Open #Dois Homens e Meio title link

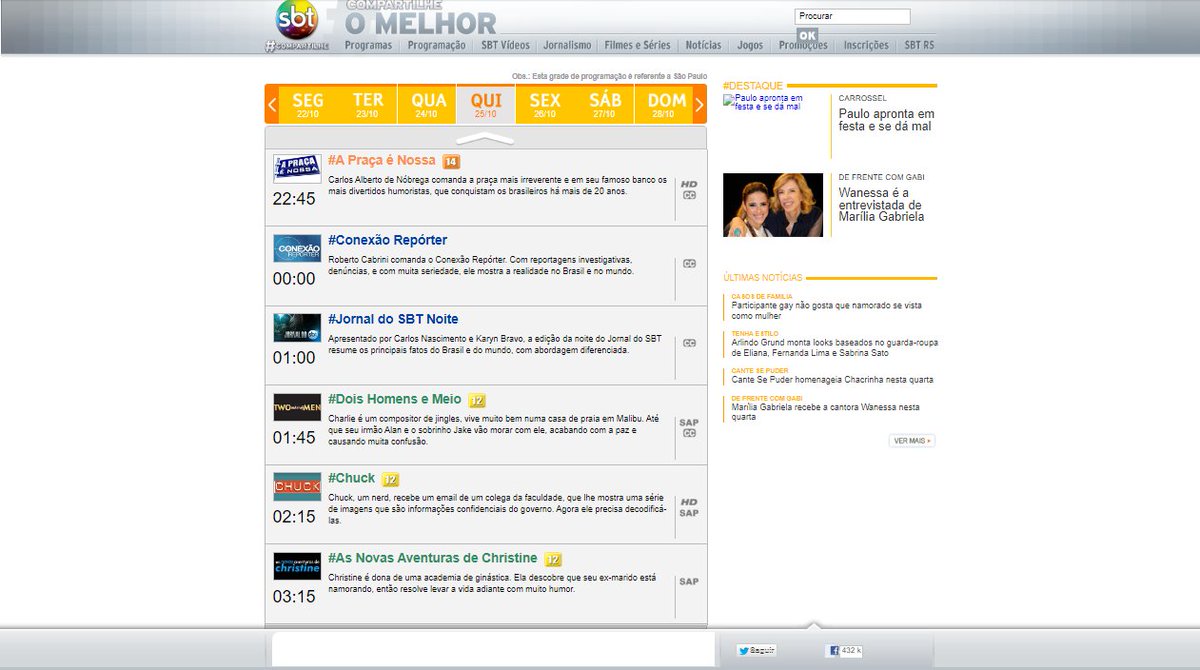tap(395, 399)
